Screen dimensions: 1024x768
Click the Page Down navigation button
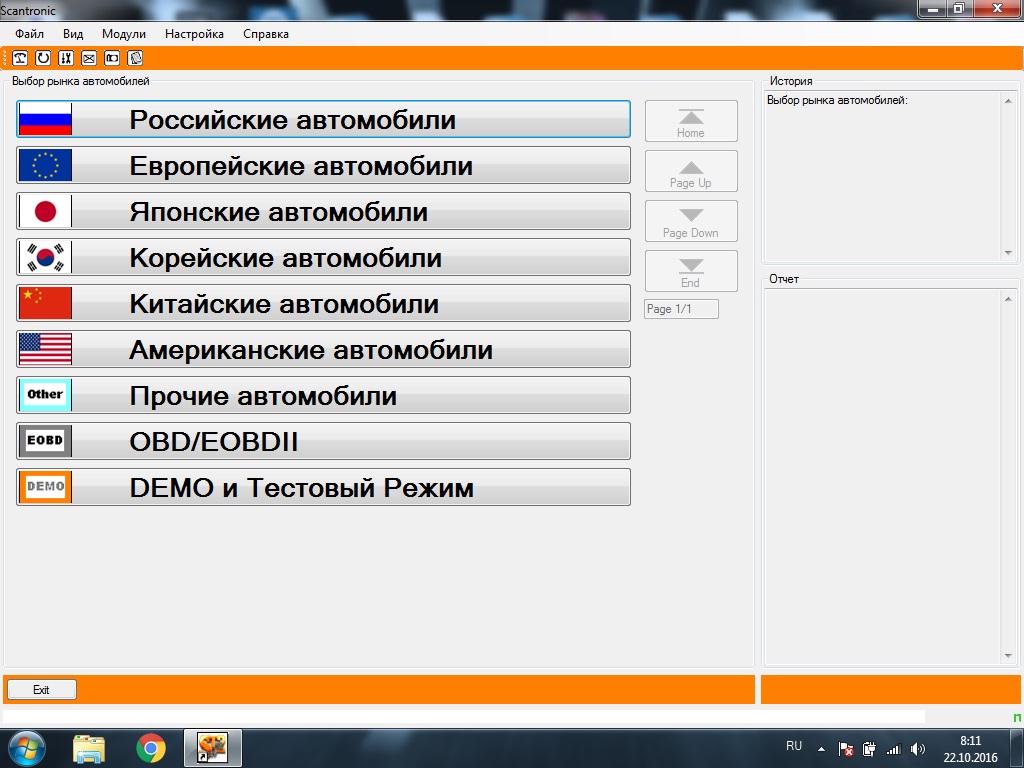pyautogui.click(x=691, y=221)
